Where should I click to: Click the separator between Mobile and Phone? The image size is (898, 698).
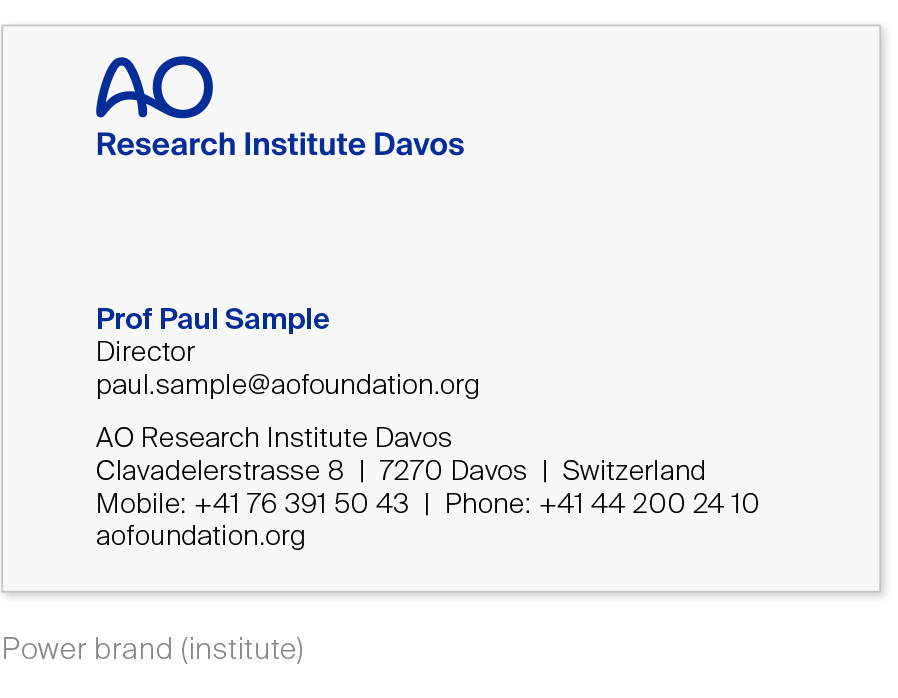pyautogui.click(x=427, y=503)
